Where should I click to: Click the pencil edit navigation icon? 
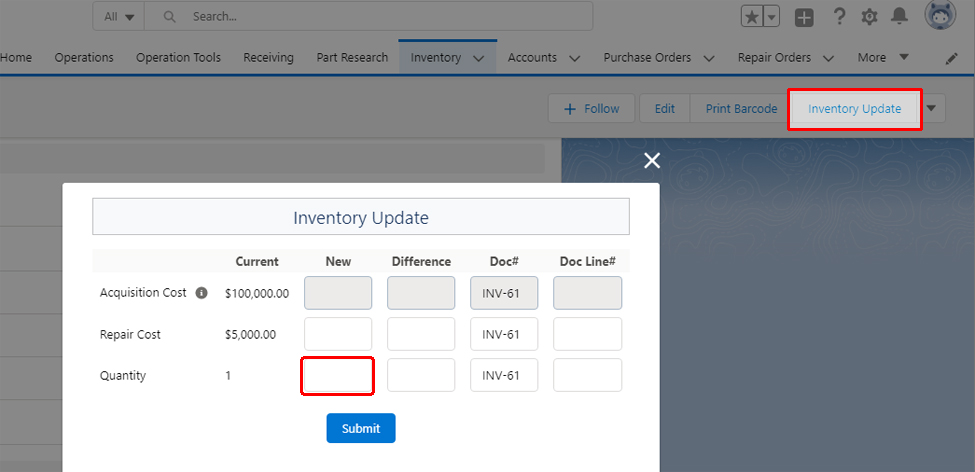951,58
